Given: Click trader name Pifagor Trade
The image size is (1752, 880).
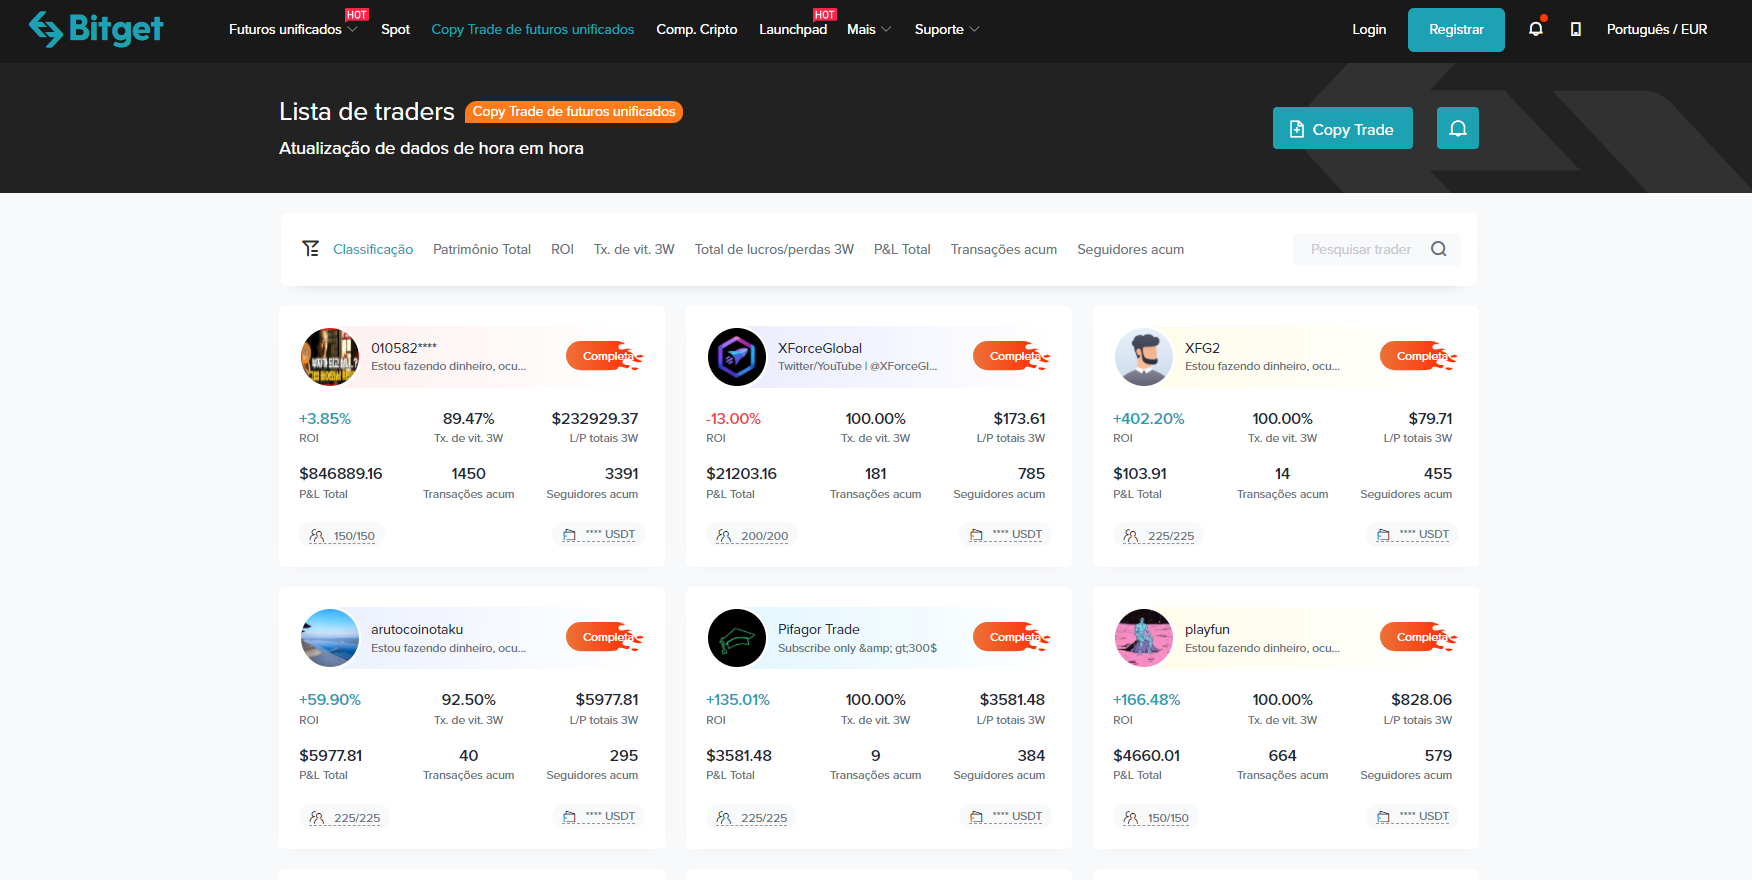Looking at the screenshot, I should tap(819, 629).
